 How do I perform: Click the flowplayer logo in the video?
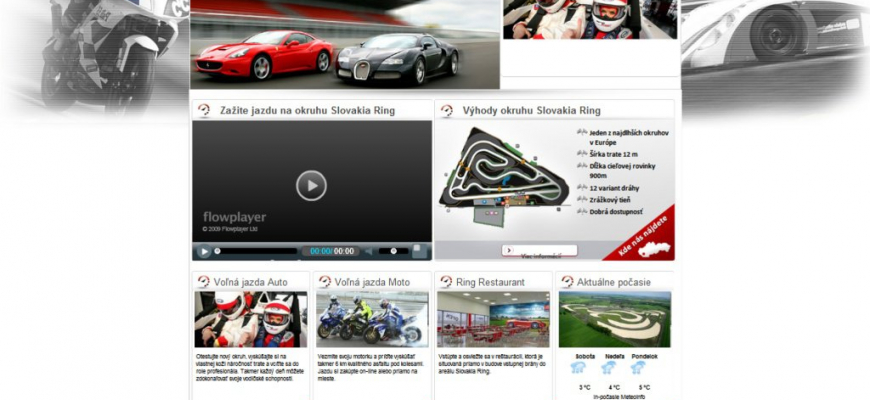[x=234, y=217]
